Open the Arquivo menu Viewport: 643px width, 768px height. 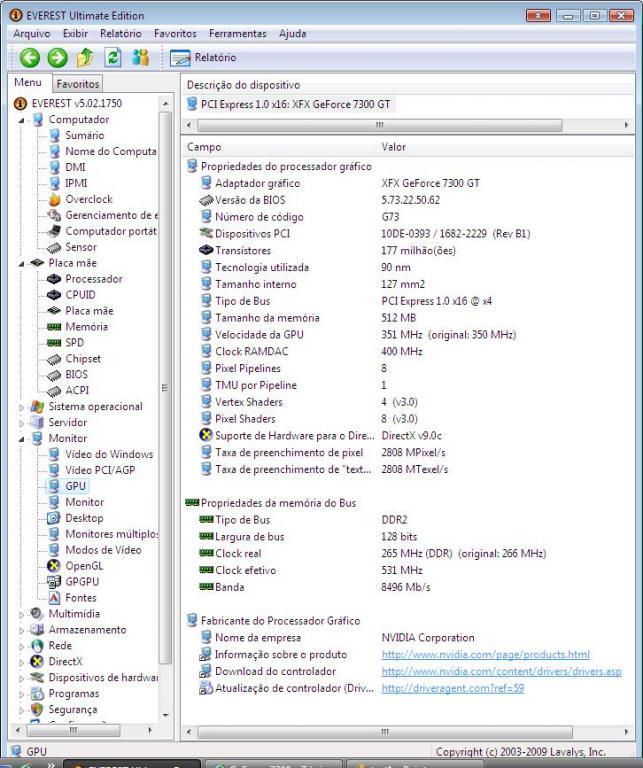(x=31, y=34)
